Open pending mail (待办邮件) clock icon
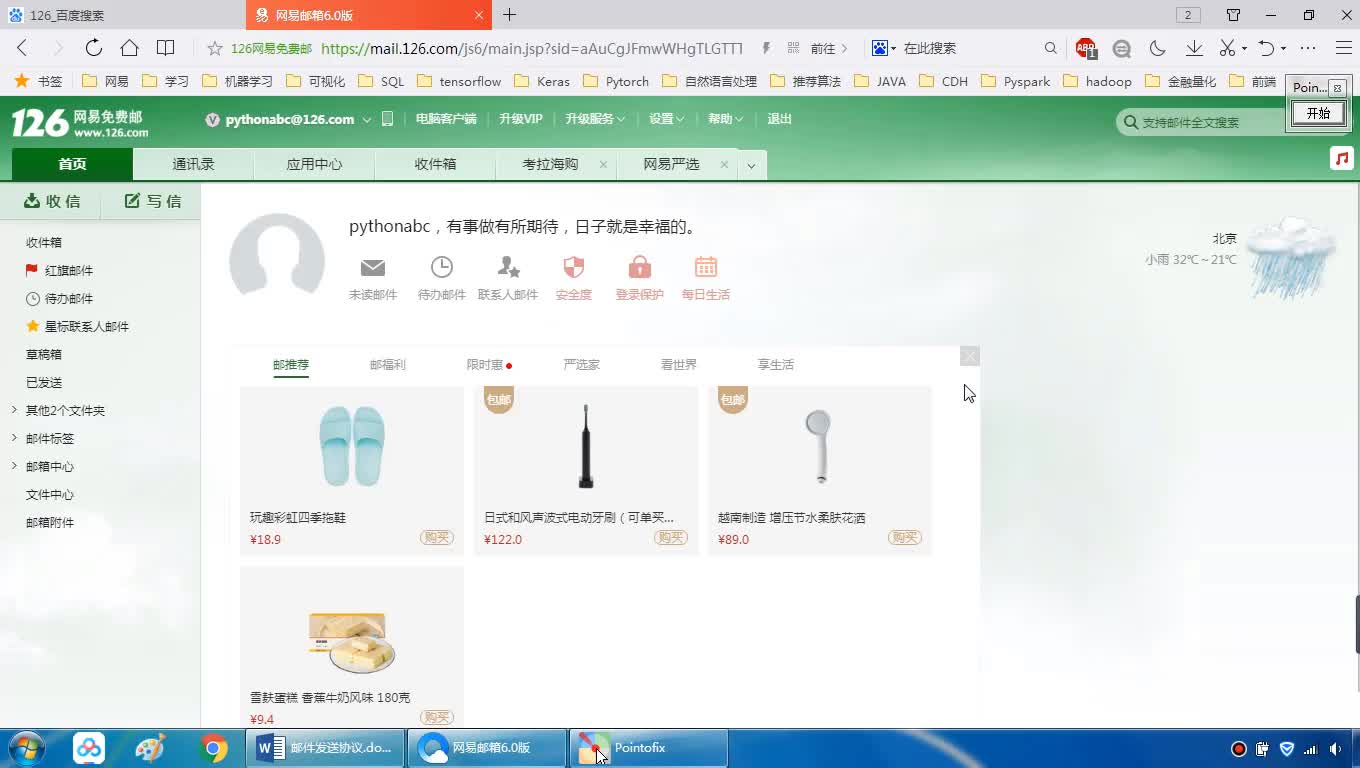Screen dimensions: 1360x768 (x=441, y=267)
